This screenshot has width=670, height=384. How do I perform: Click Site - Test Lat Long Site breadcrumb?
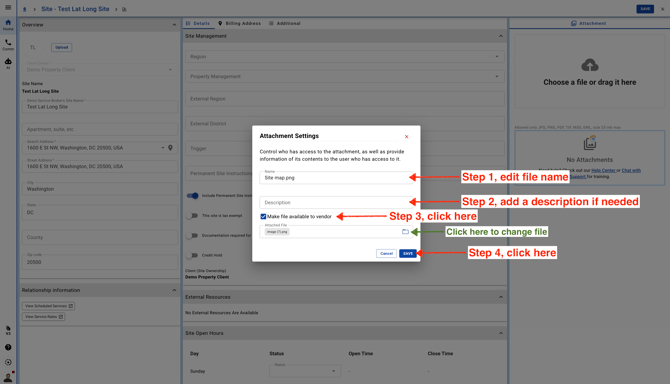tap(75, 9)
